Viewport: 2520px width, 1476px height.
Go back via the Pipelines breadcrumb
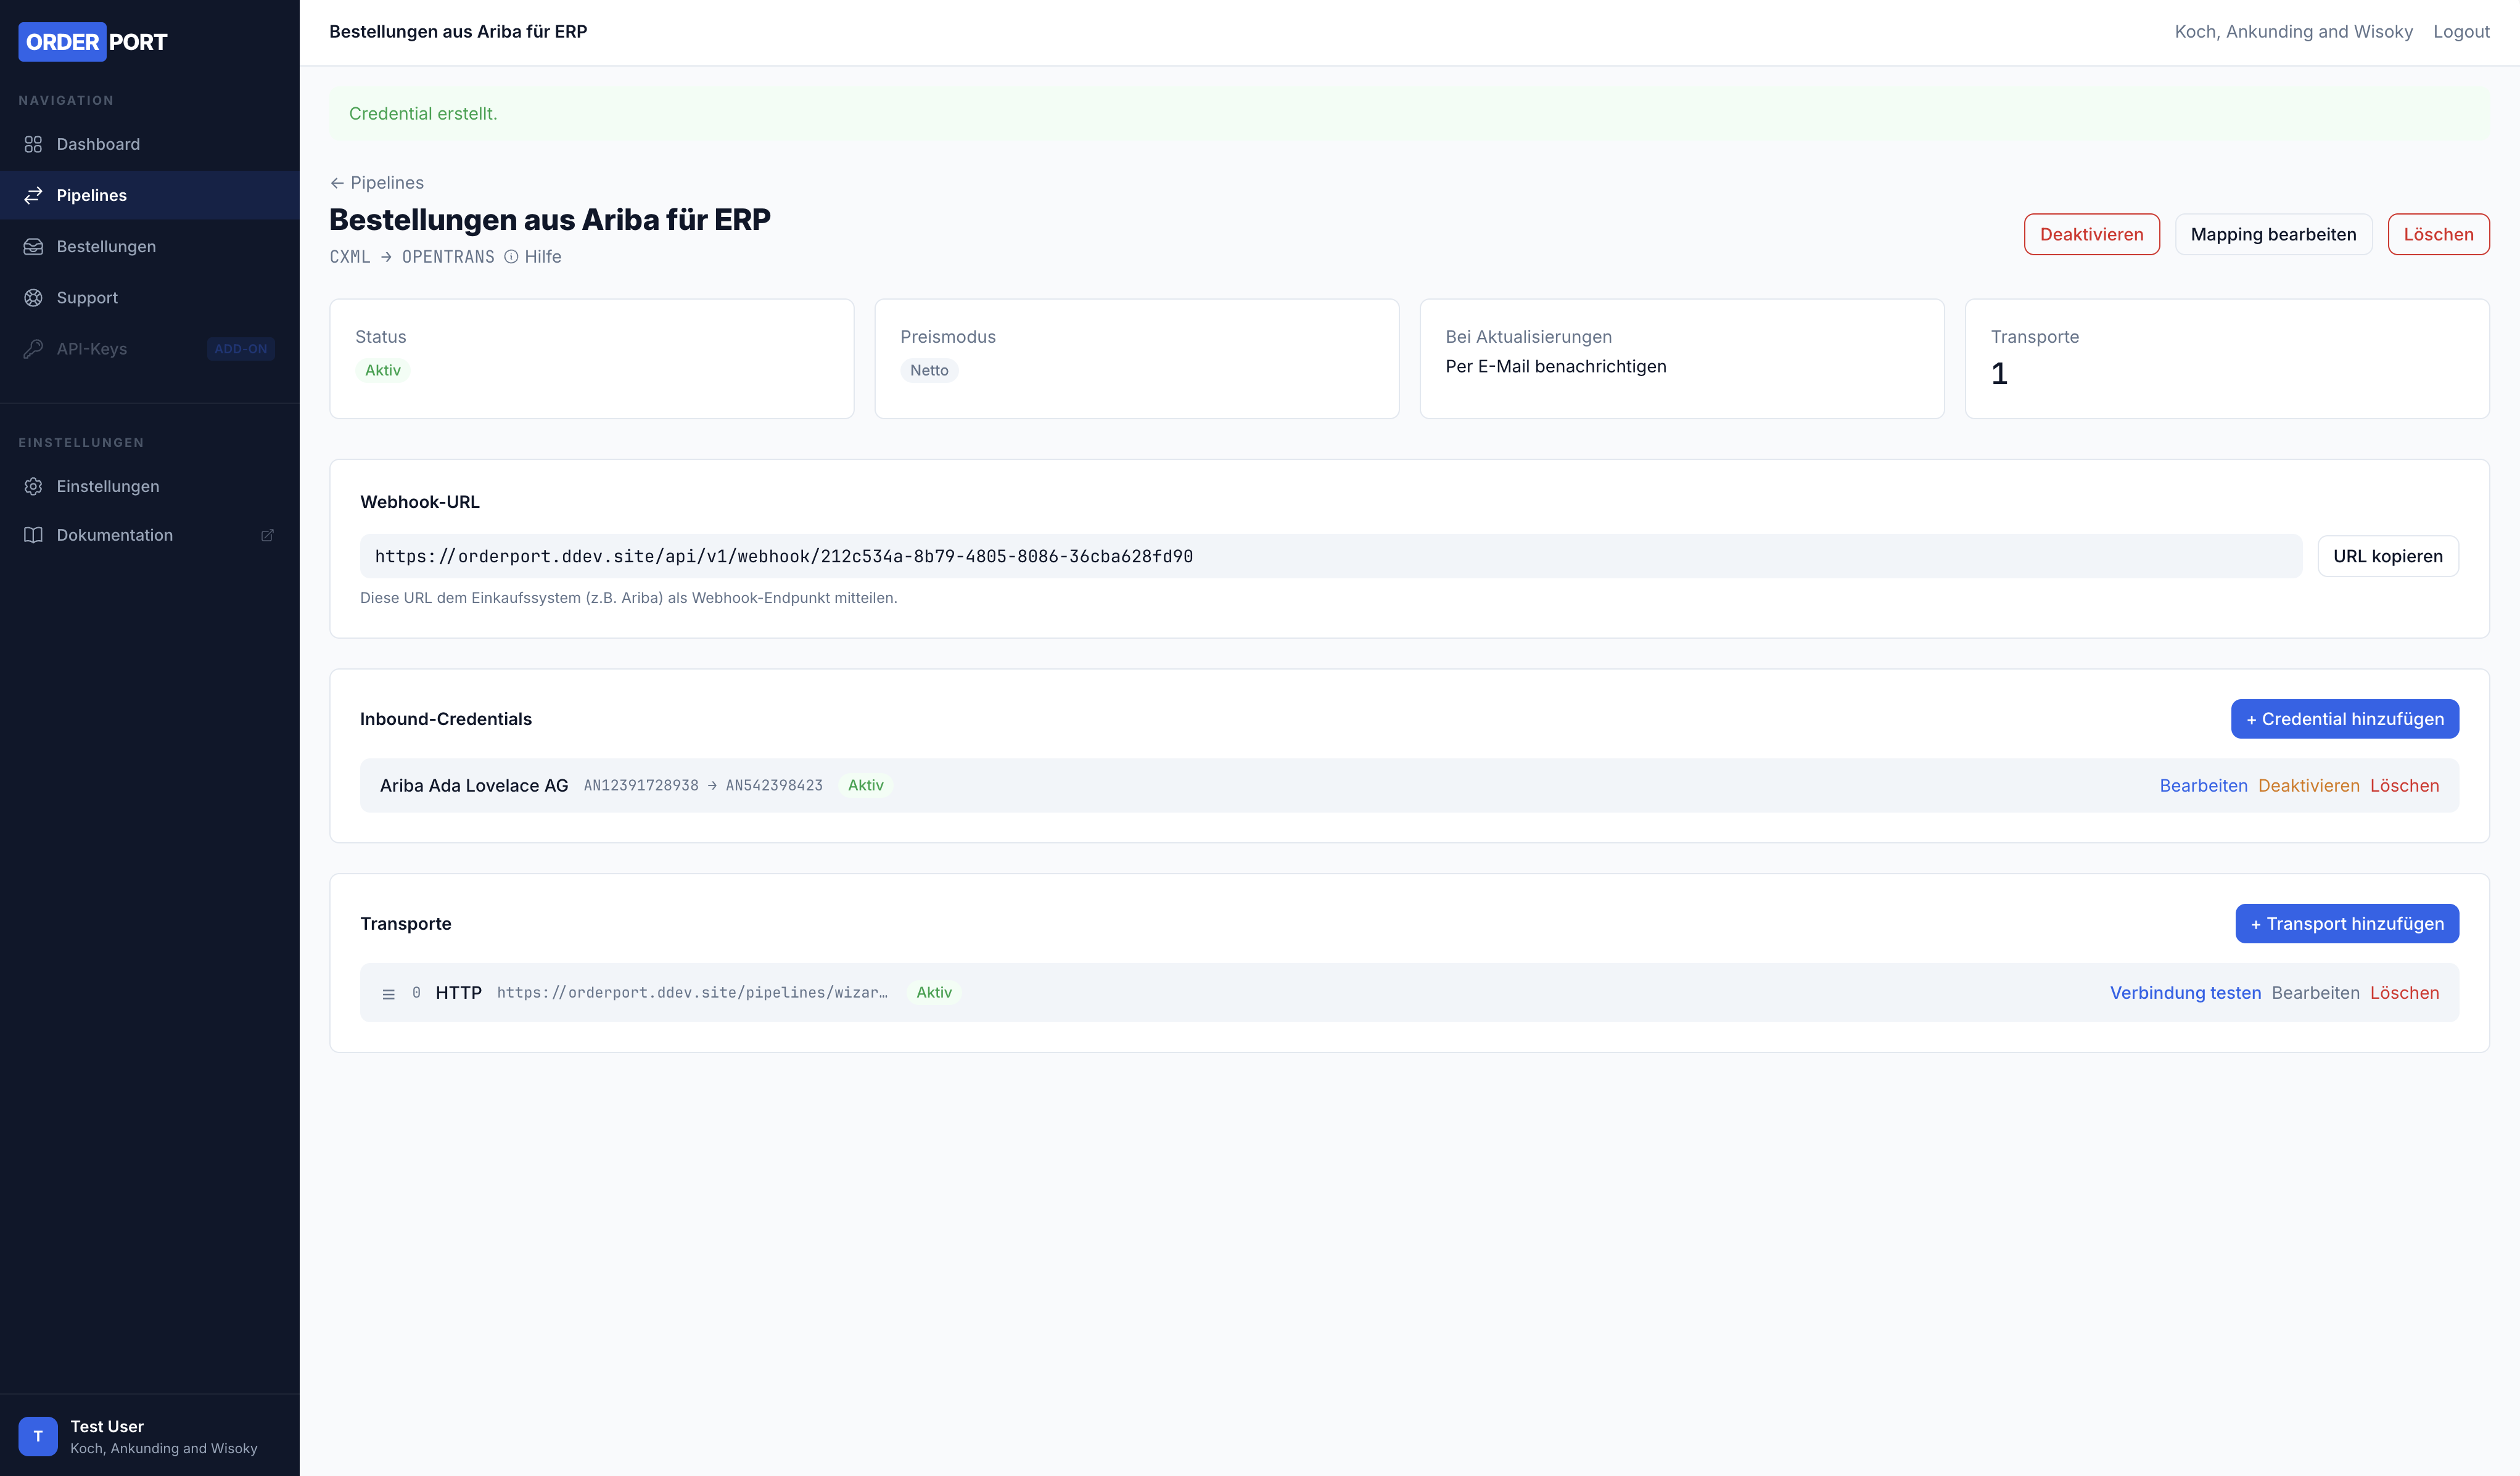377,183
